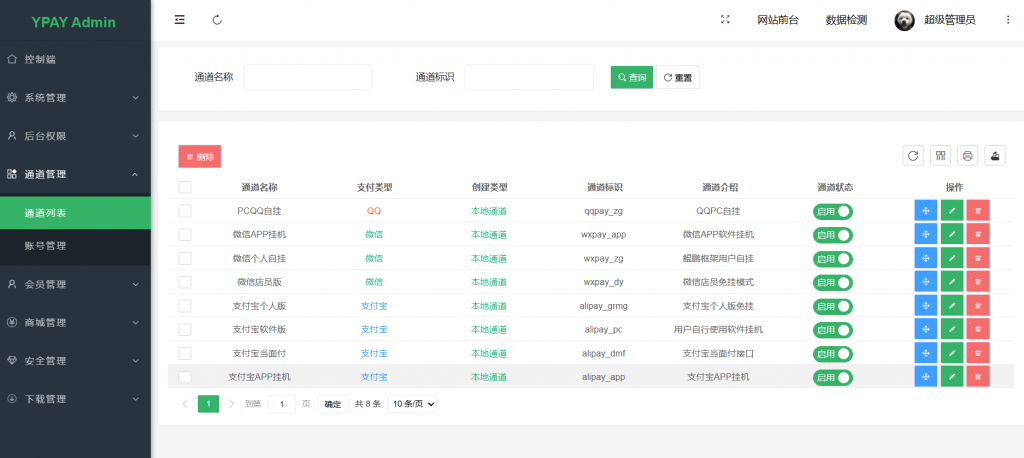Screen dimensions: 1024x458
Task: Click the green 查询 search button
Action: tap(632, 77)
